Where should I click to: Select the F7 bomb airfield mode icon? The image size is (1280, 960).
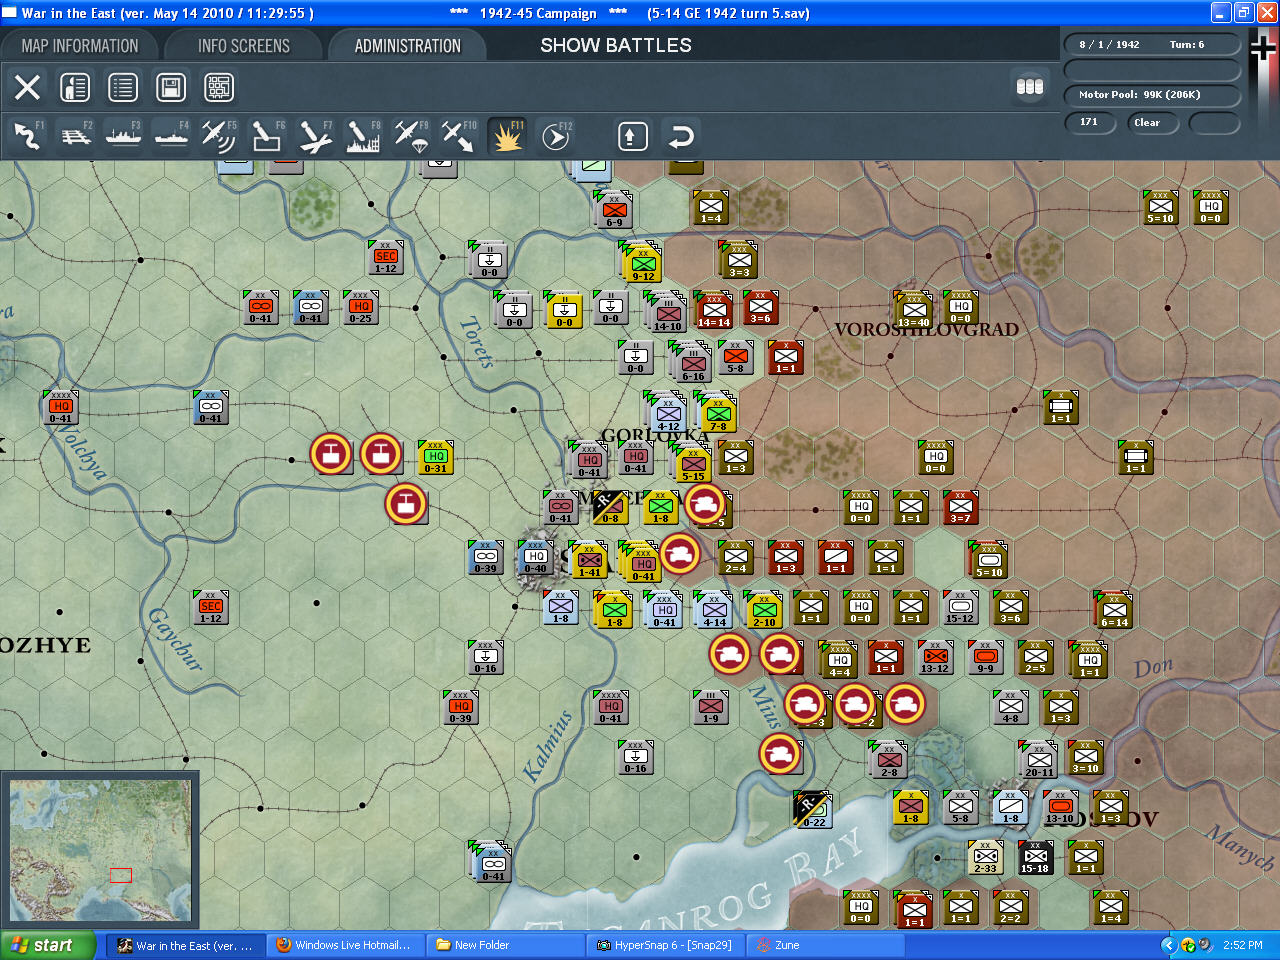coord(315,136)
